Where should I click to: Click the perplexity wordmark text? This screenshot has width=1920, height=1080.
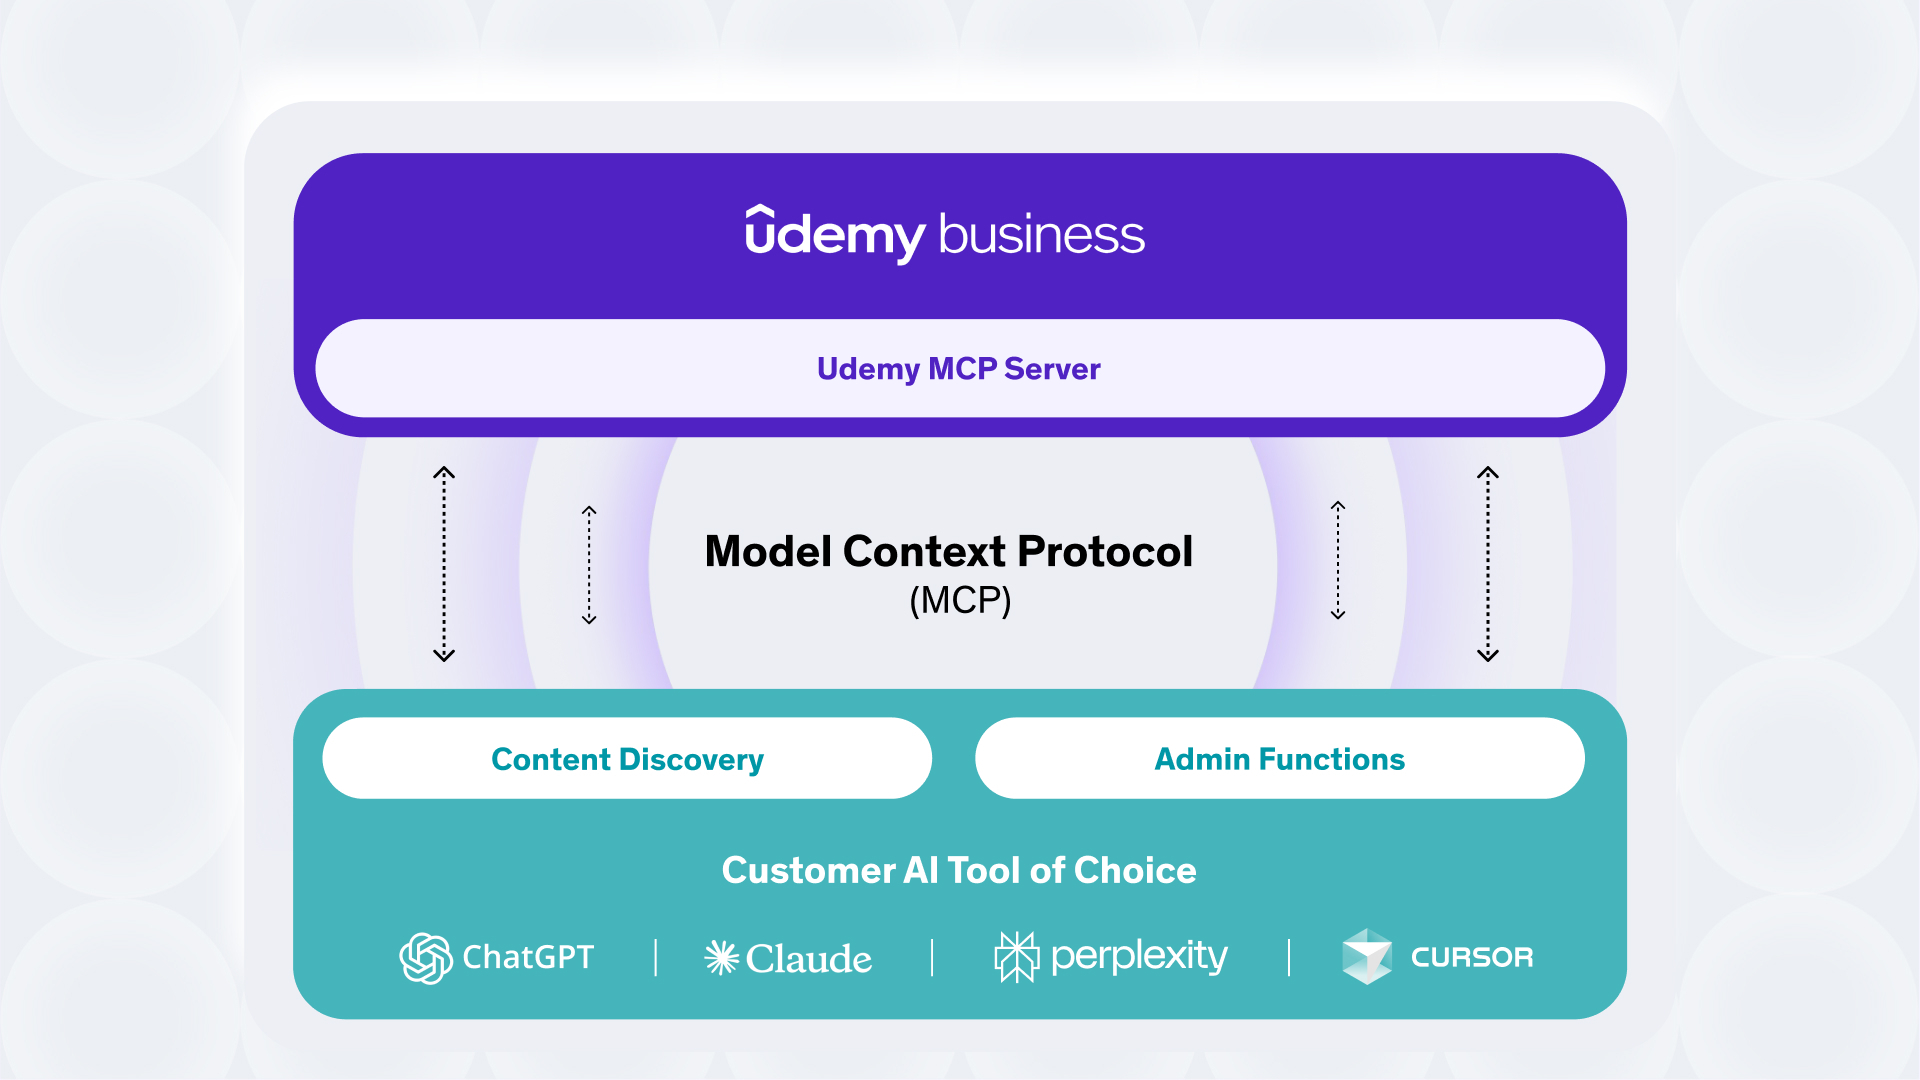click(1139, 957)
